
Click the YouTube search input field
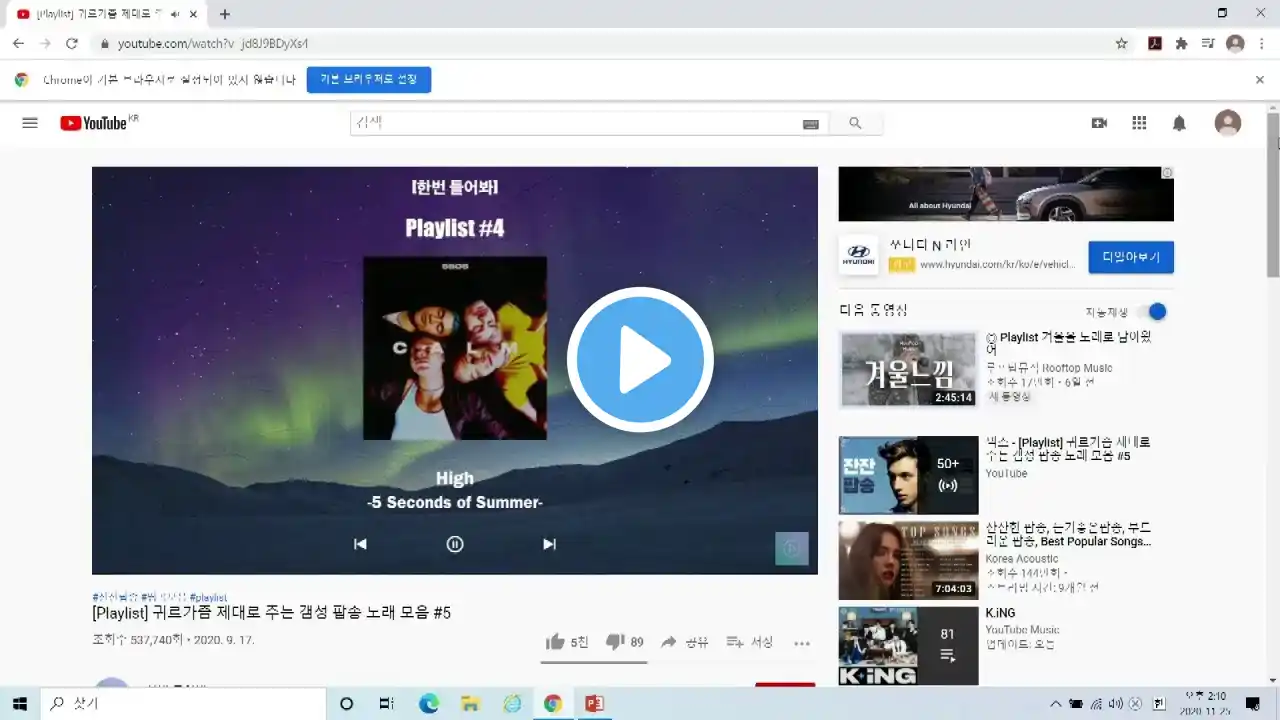pos(575,123)
